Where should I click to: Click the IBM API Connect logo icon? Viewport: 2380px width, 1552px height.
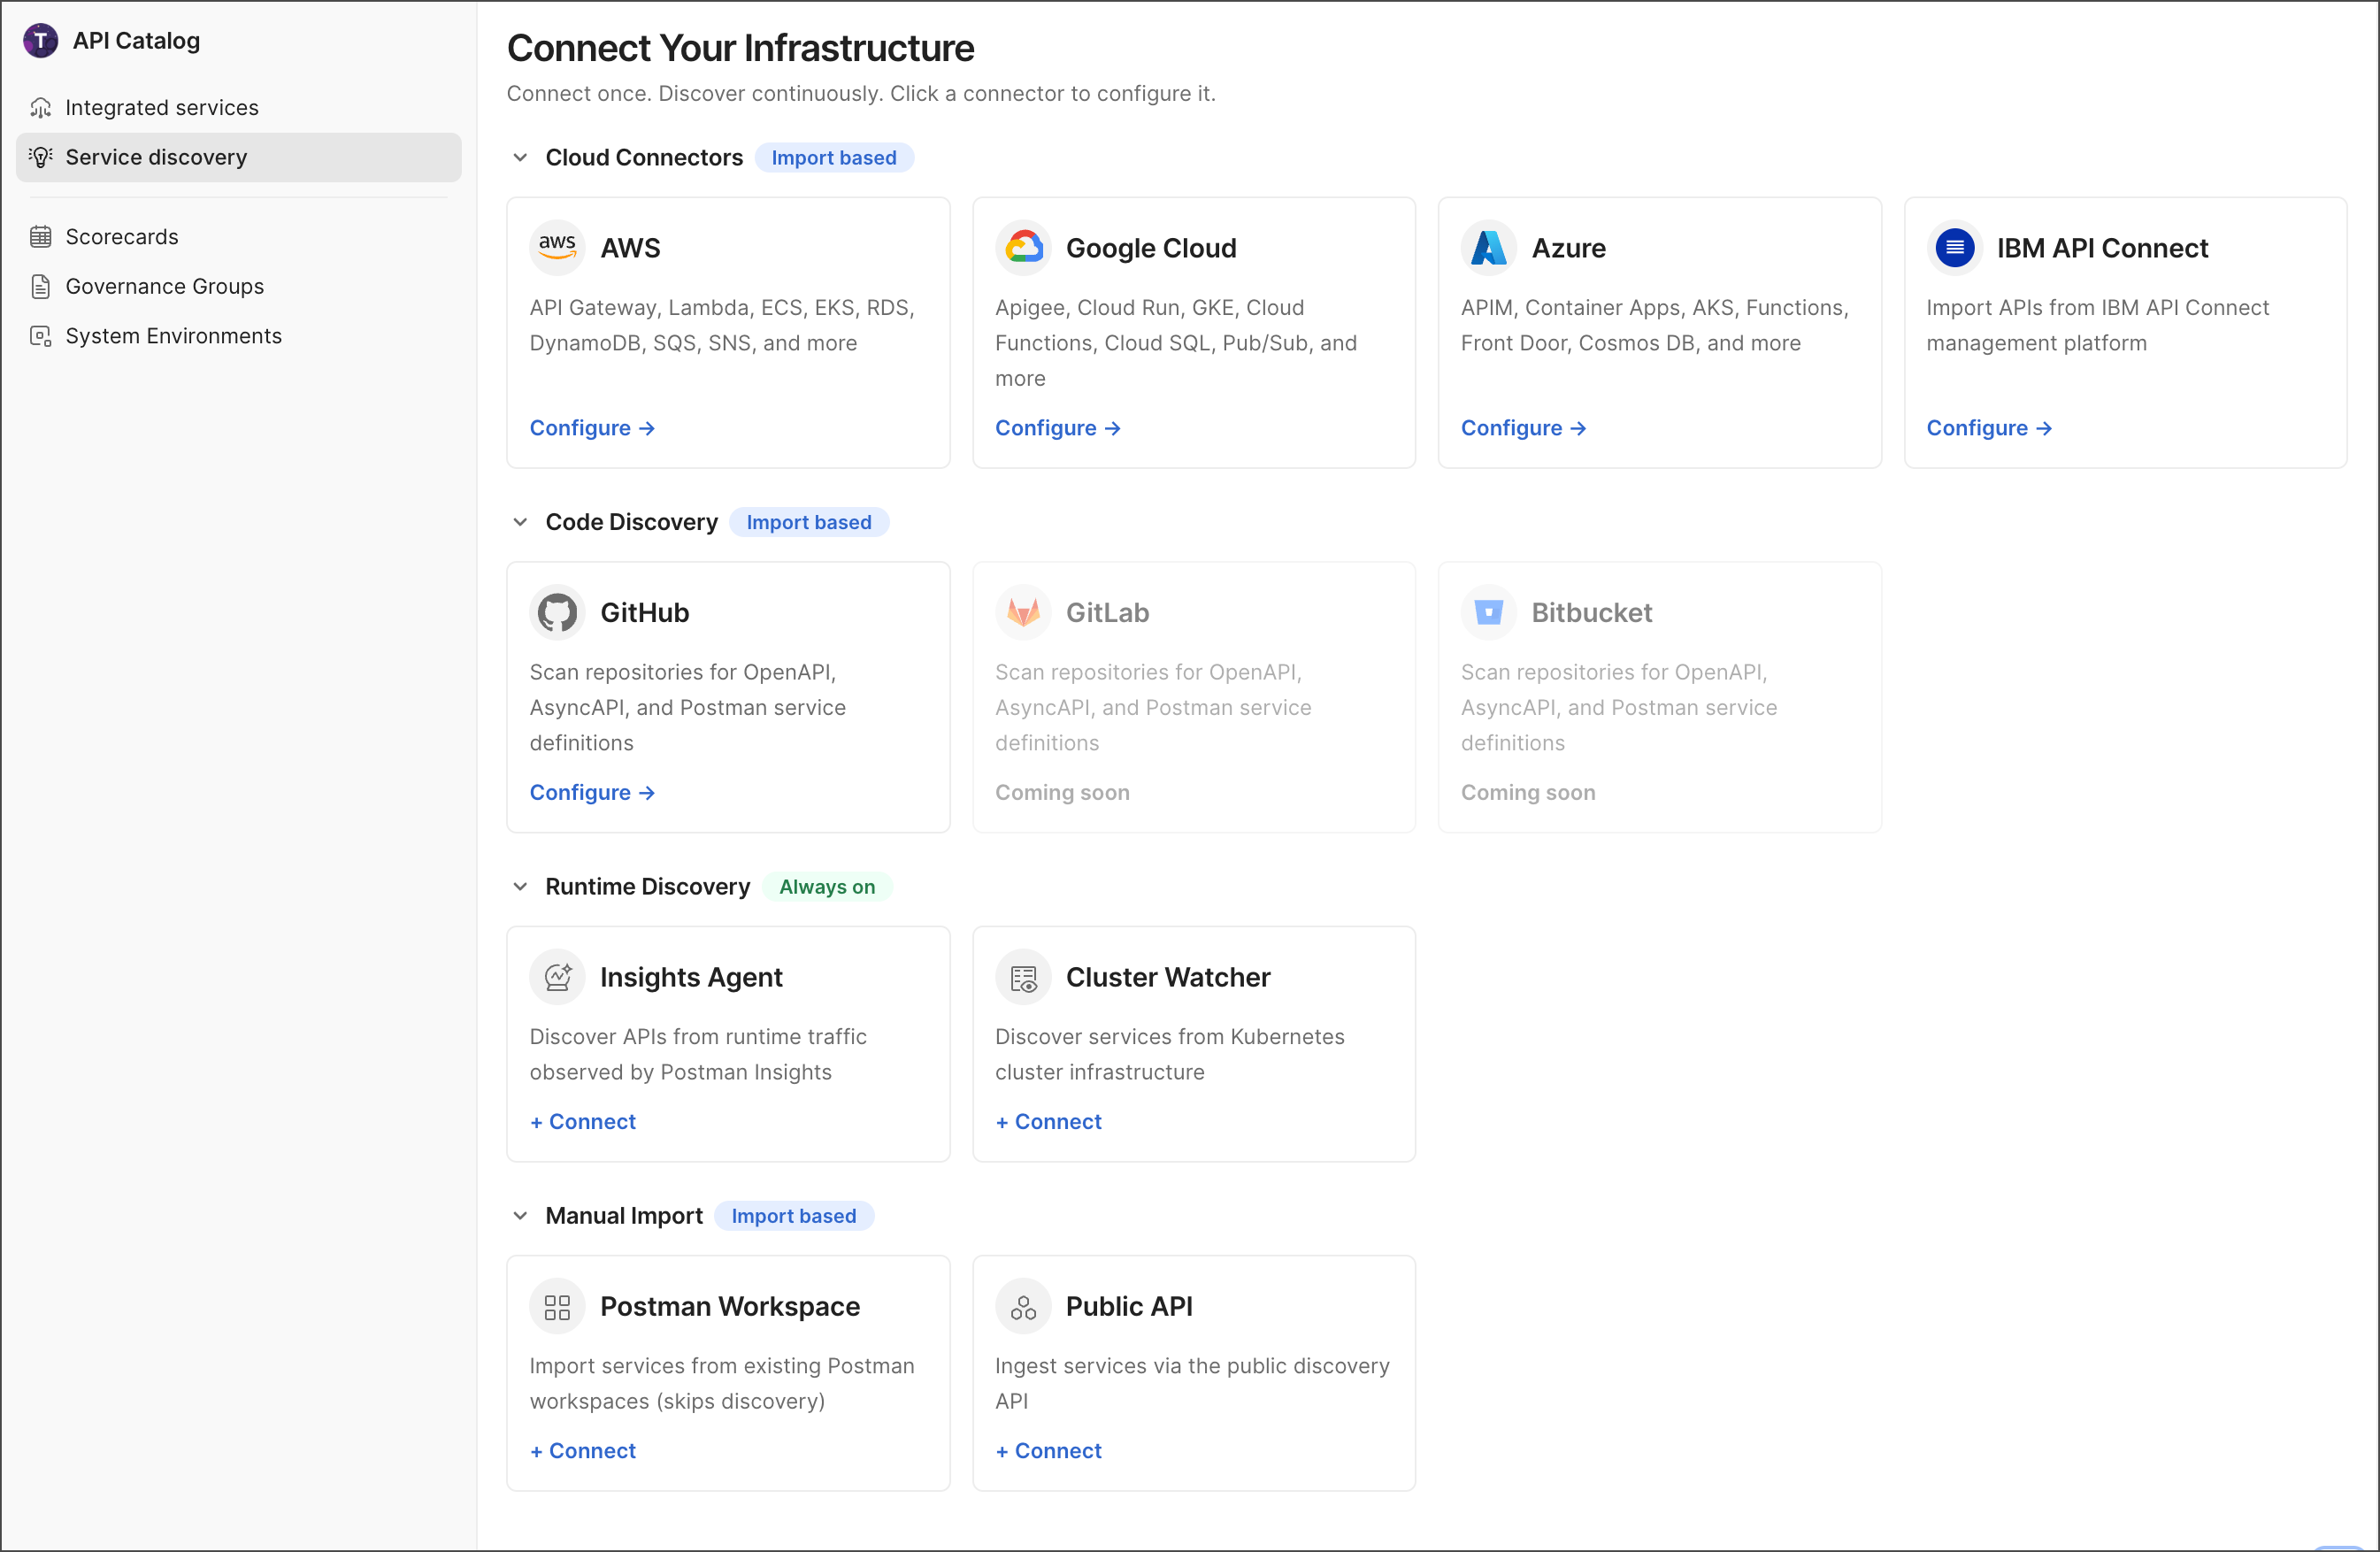click(1954, 247)
